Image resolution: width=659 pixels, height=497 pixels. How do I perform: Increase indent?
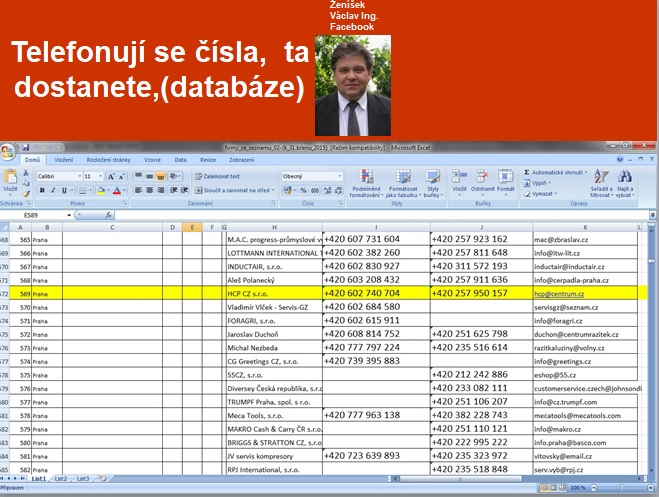184,191
